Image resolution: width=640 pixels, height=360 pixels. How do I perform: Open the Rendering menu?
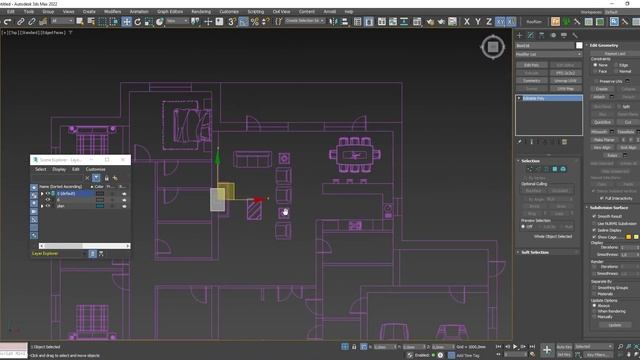tap(201, 12)
